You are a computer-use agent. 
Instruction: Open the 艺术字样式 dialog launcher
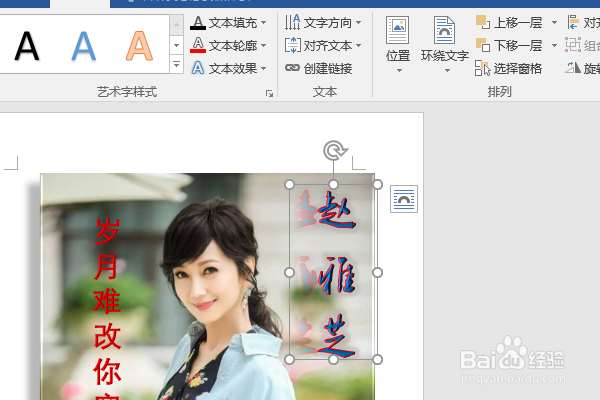tap(269, 93)
